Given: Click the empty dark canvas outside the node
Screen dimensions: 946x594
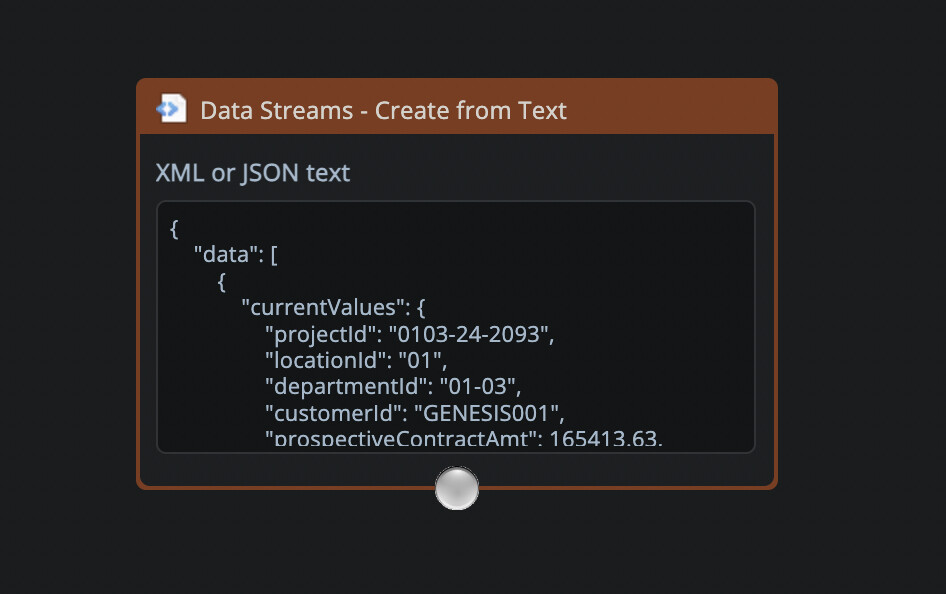Looking at the screenshot, I should [860, 300].
